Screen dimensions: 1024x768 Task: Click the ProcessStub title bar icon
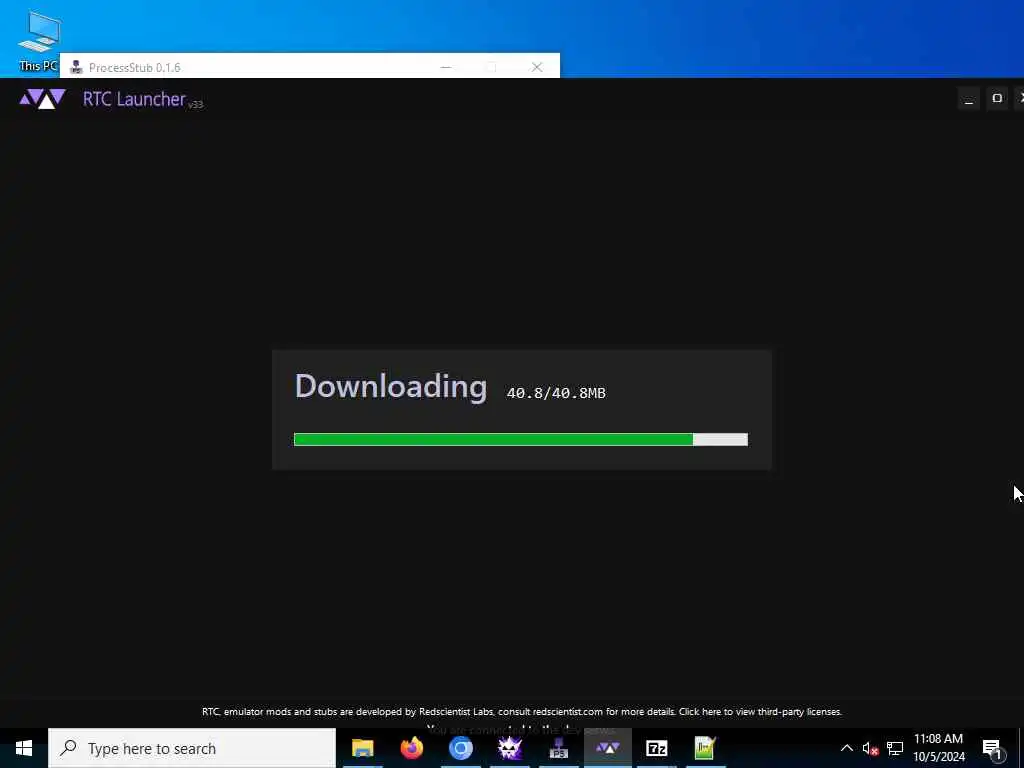click(x=76, y=67)
